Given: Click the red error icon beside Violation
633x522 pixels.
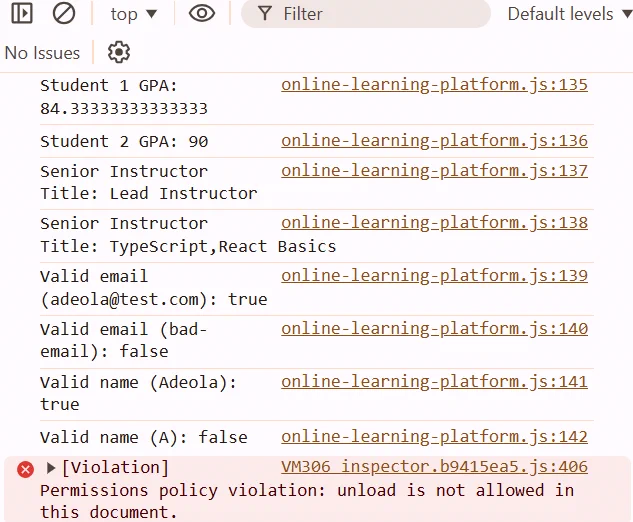Looking at the screenshot, I should click(25, 469).
